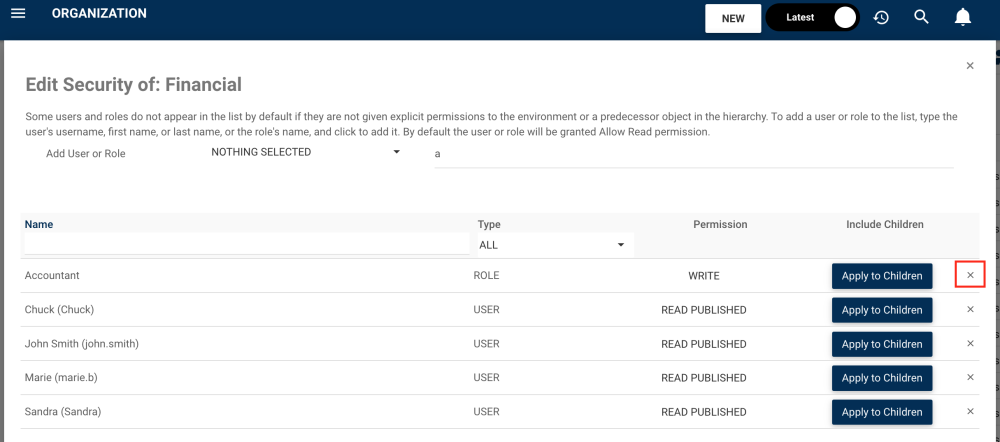Click the NEW button

733,18
